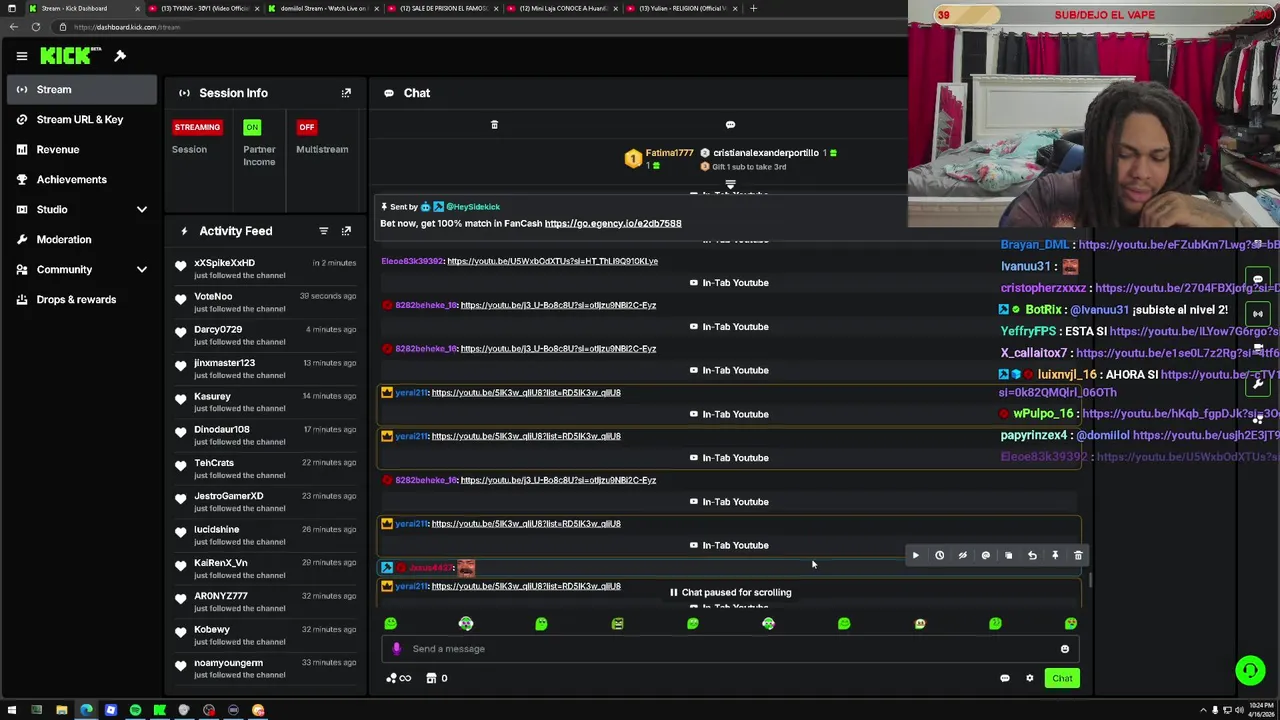Image resolution: width=1280 pixels, height=720 pixels.
Task: Select Dinodaur108 follower entry
Action: pos(265,435)
